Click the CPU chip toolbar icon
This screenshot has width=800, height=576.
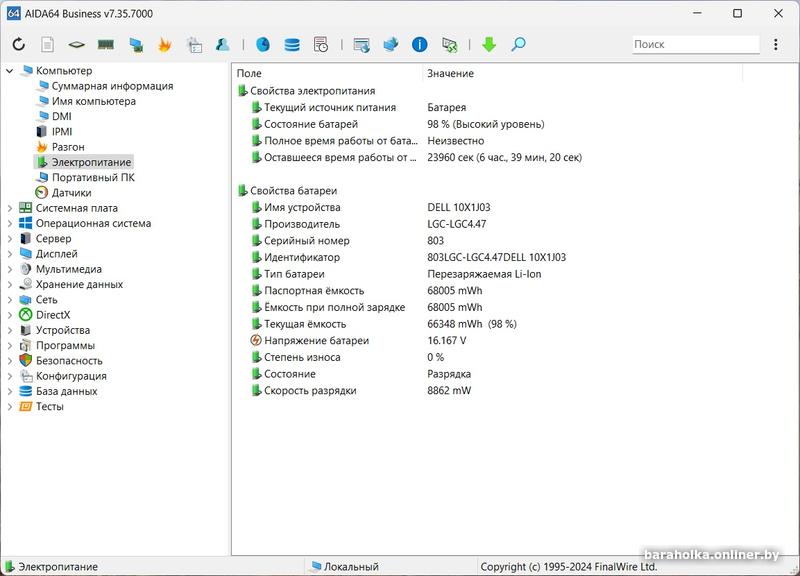click(77, 45)
